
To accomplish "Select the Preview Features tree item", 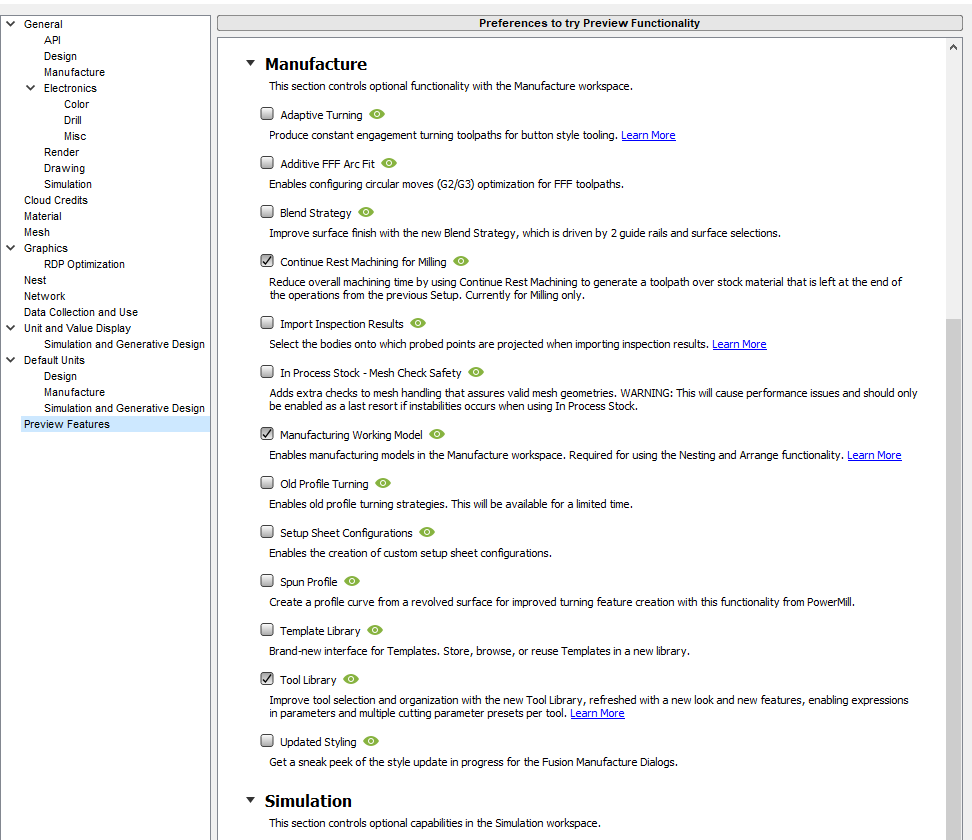I will pyautogui.click(x=66, y=425).
